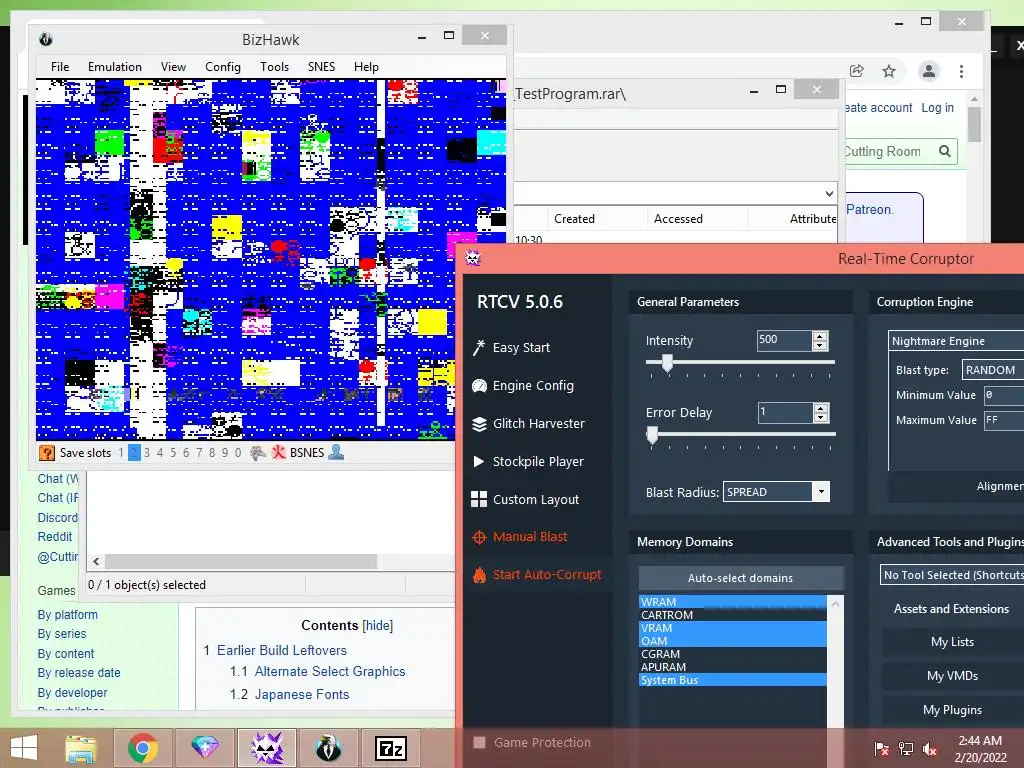Increase Error Delay with up stepper

pos(820,408)
